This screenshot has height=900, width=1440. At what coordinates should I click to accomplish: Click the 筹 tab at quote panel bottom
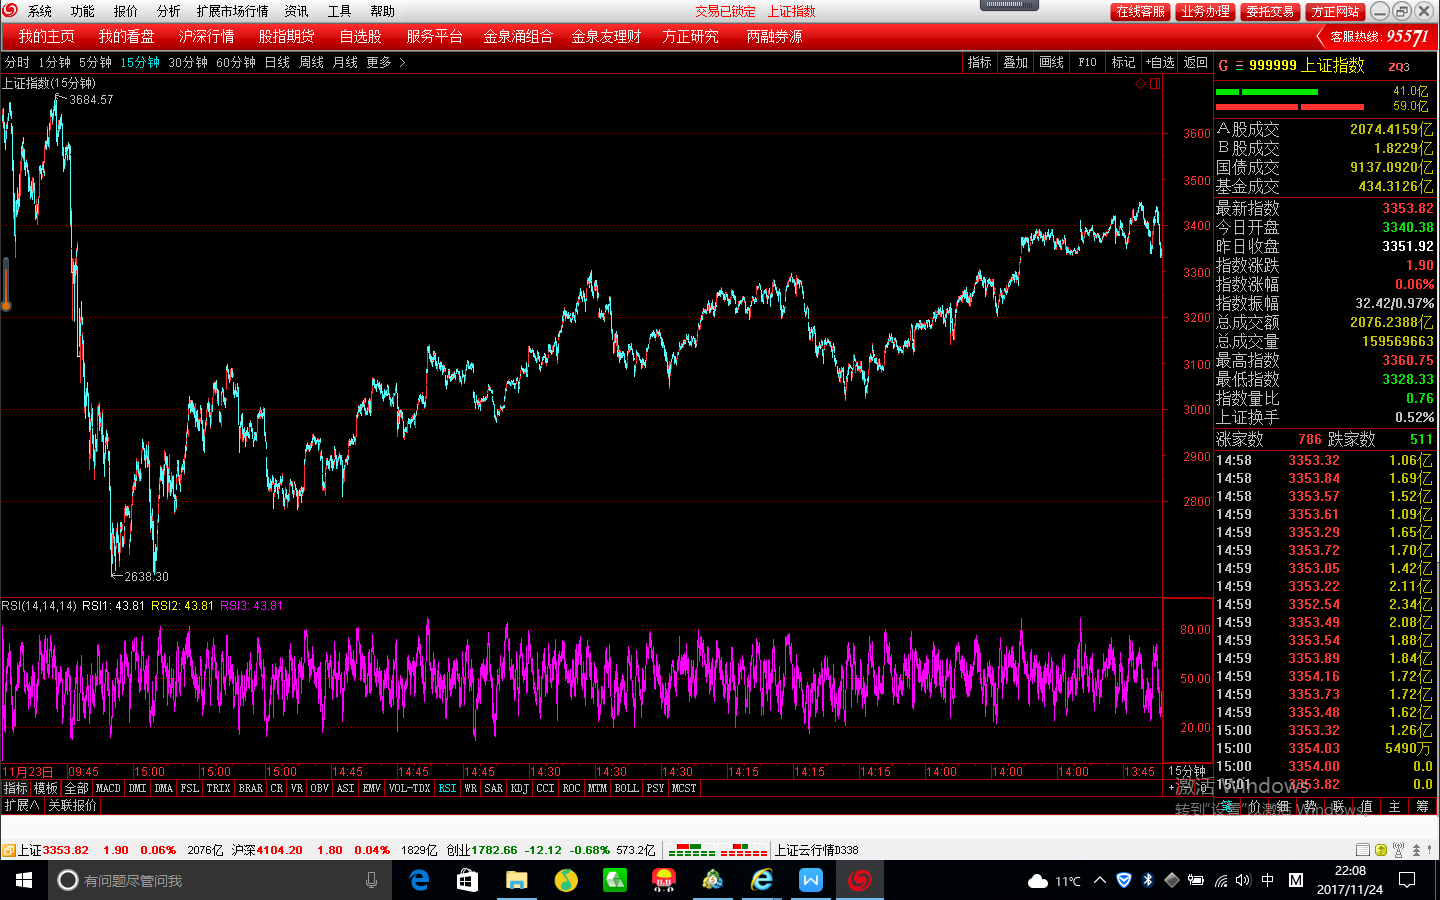(1422, 807)
